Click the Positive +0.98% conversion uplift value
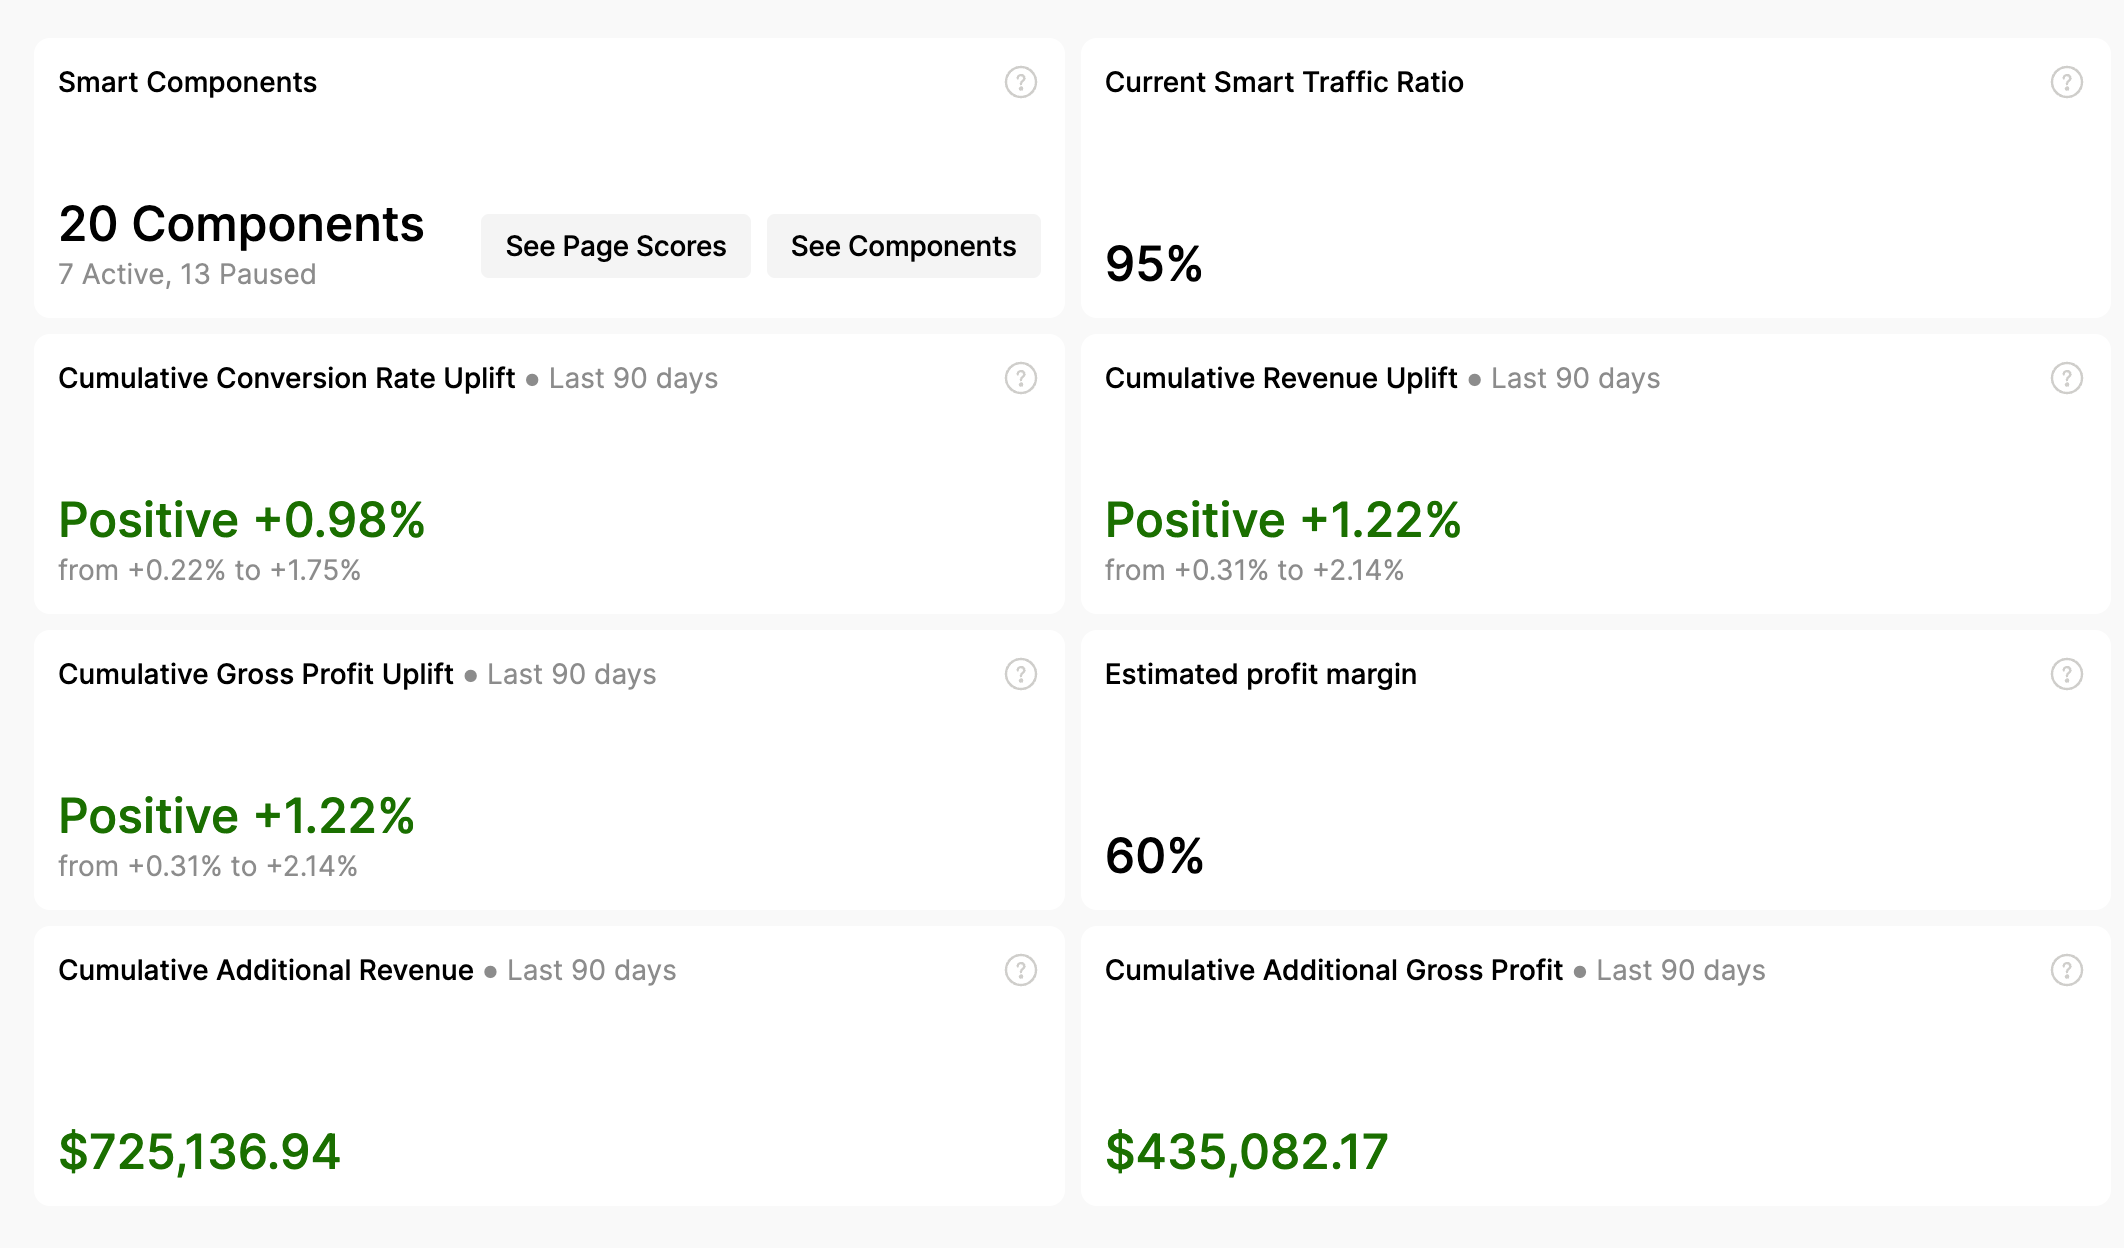This screenshot has height=1248, width=2124. tap(241, 520)
